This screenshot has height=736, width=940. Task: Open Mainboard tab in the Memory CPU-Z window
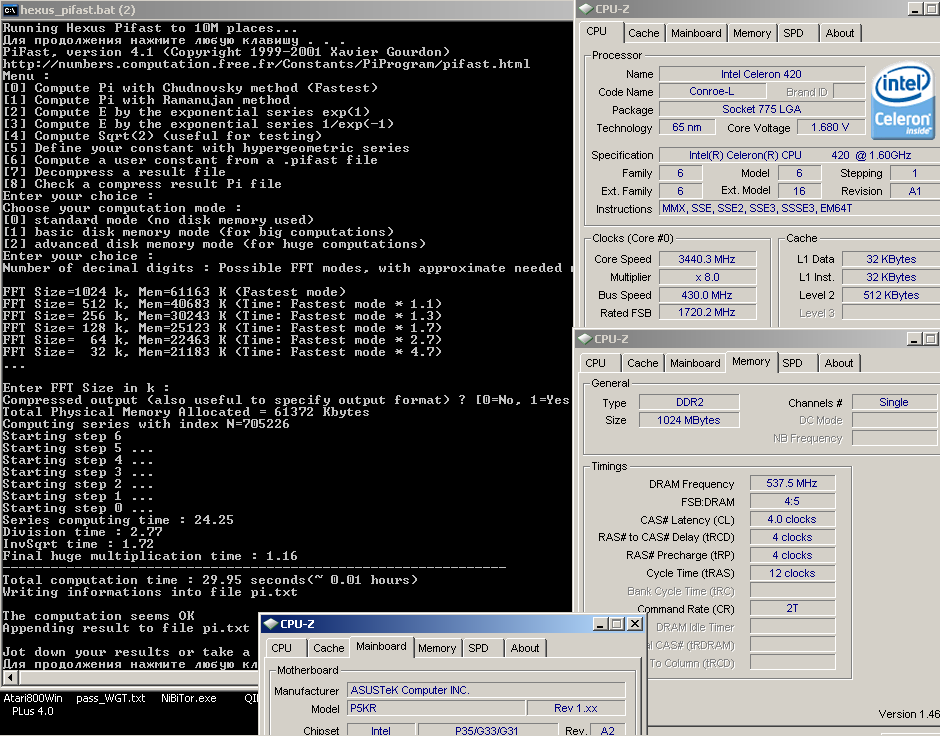click(695, 363)
